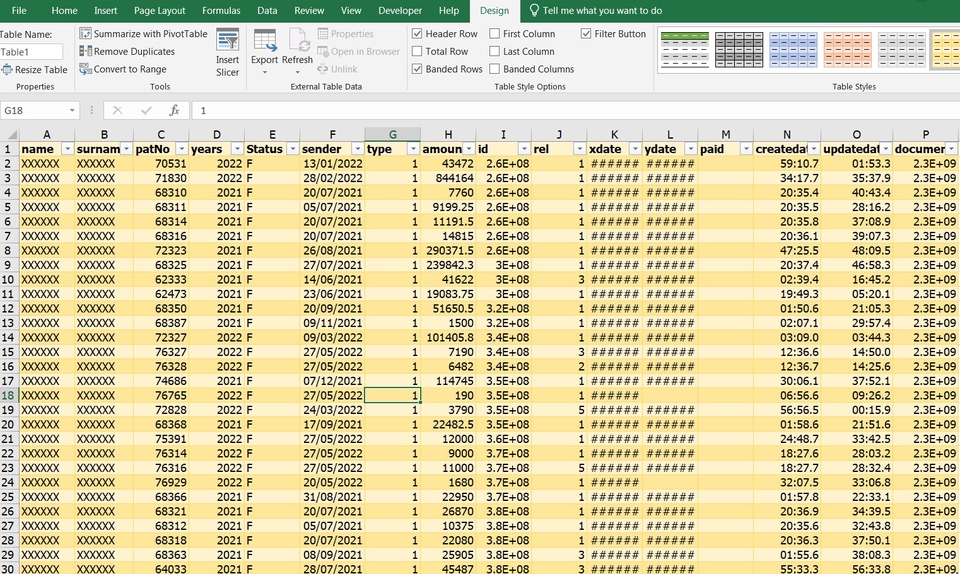Click the formula bar cancel X icon
This screenshot has height=574, width=960.
point(117,110)
